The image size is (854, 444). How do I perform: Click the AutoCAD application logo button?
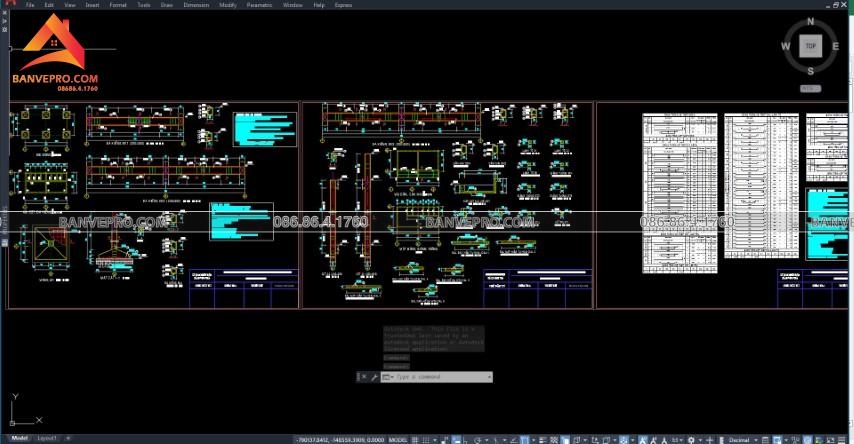click(9, 3)
